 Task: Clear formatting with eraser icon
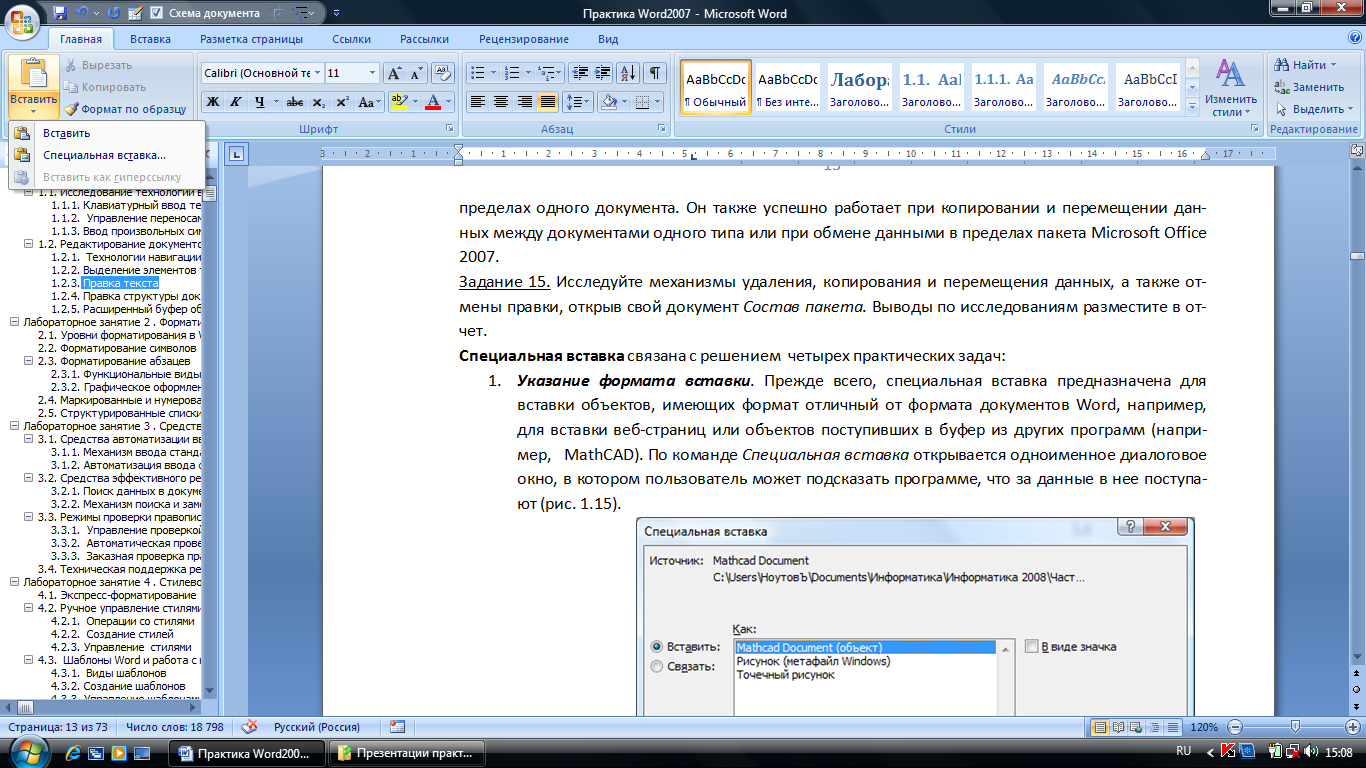pyautogui.click(x=442, y=73)
